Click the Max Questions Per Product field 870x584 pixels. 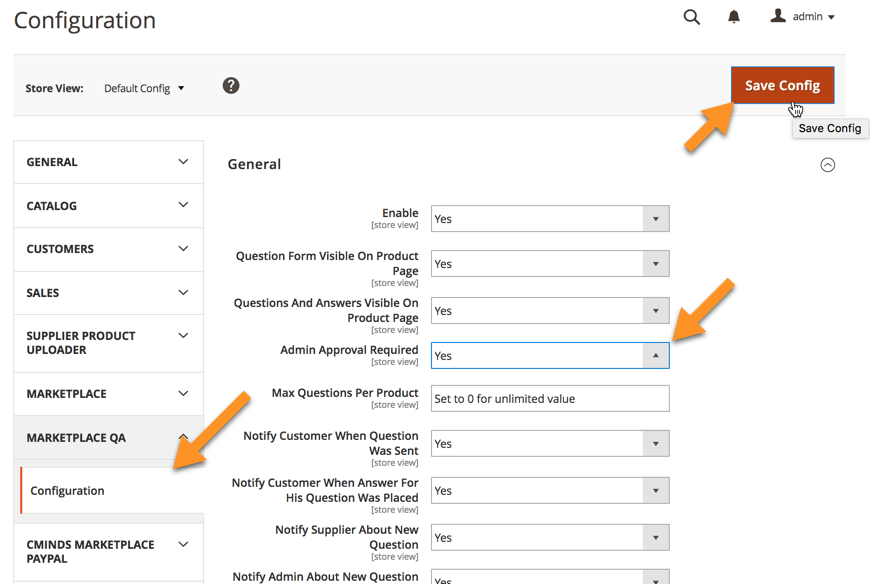549,399
